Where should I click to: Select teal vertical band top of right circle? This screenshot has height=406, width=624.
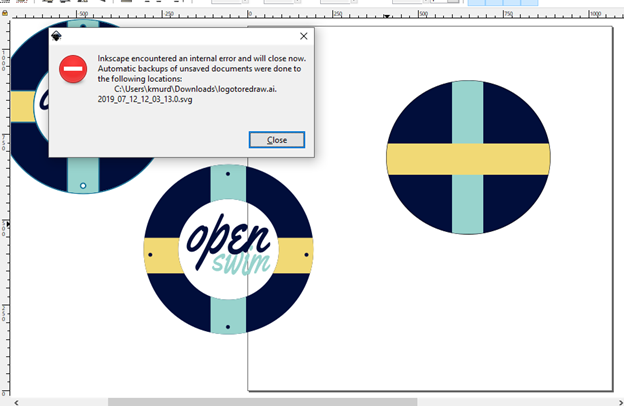pos(468,105)
